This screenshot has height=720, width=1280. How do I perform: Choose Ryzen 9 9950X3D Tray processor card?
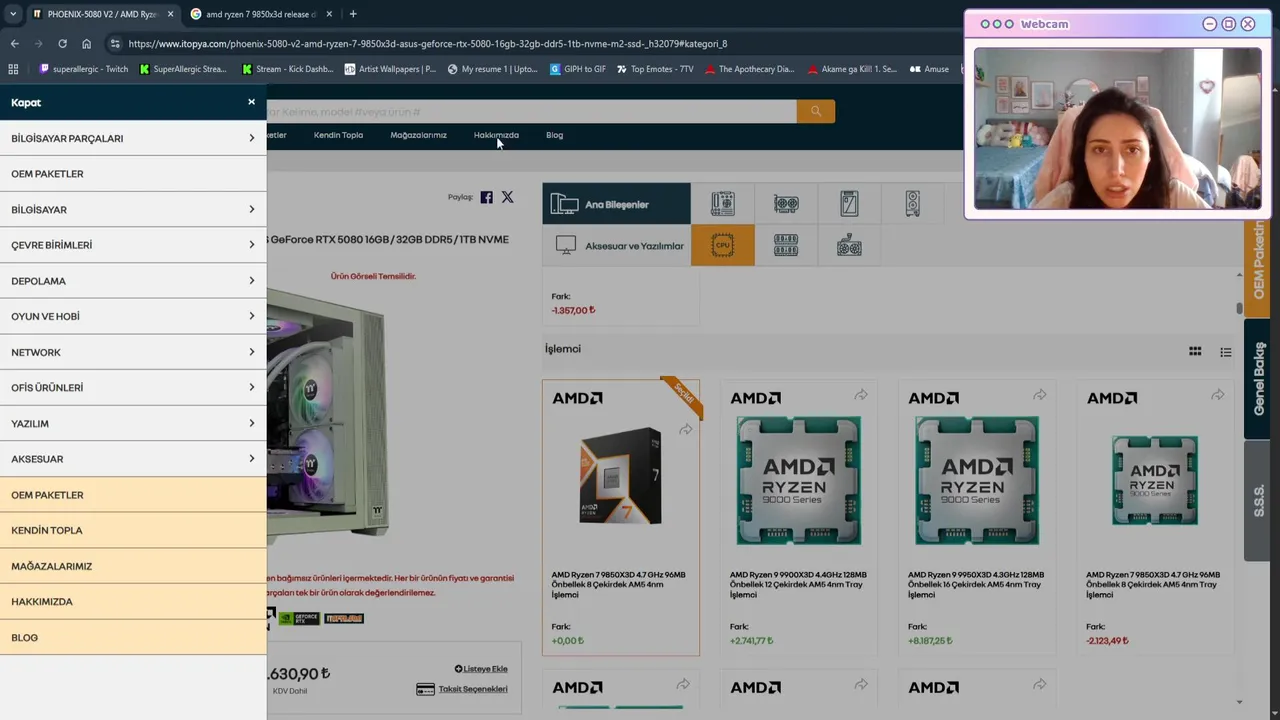point(977,517)
